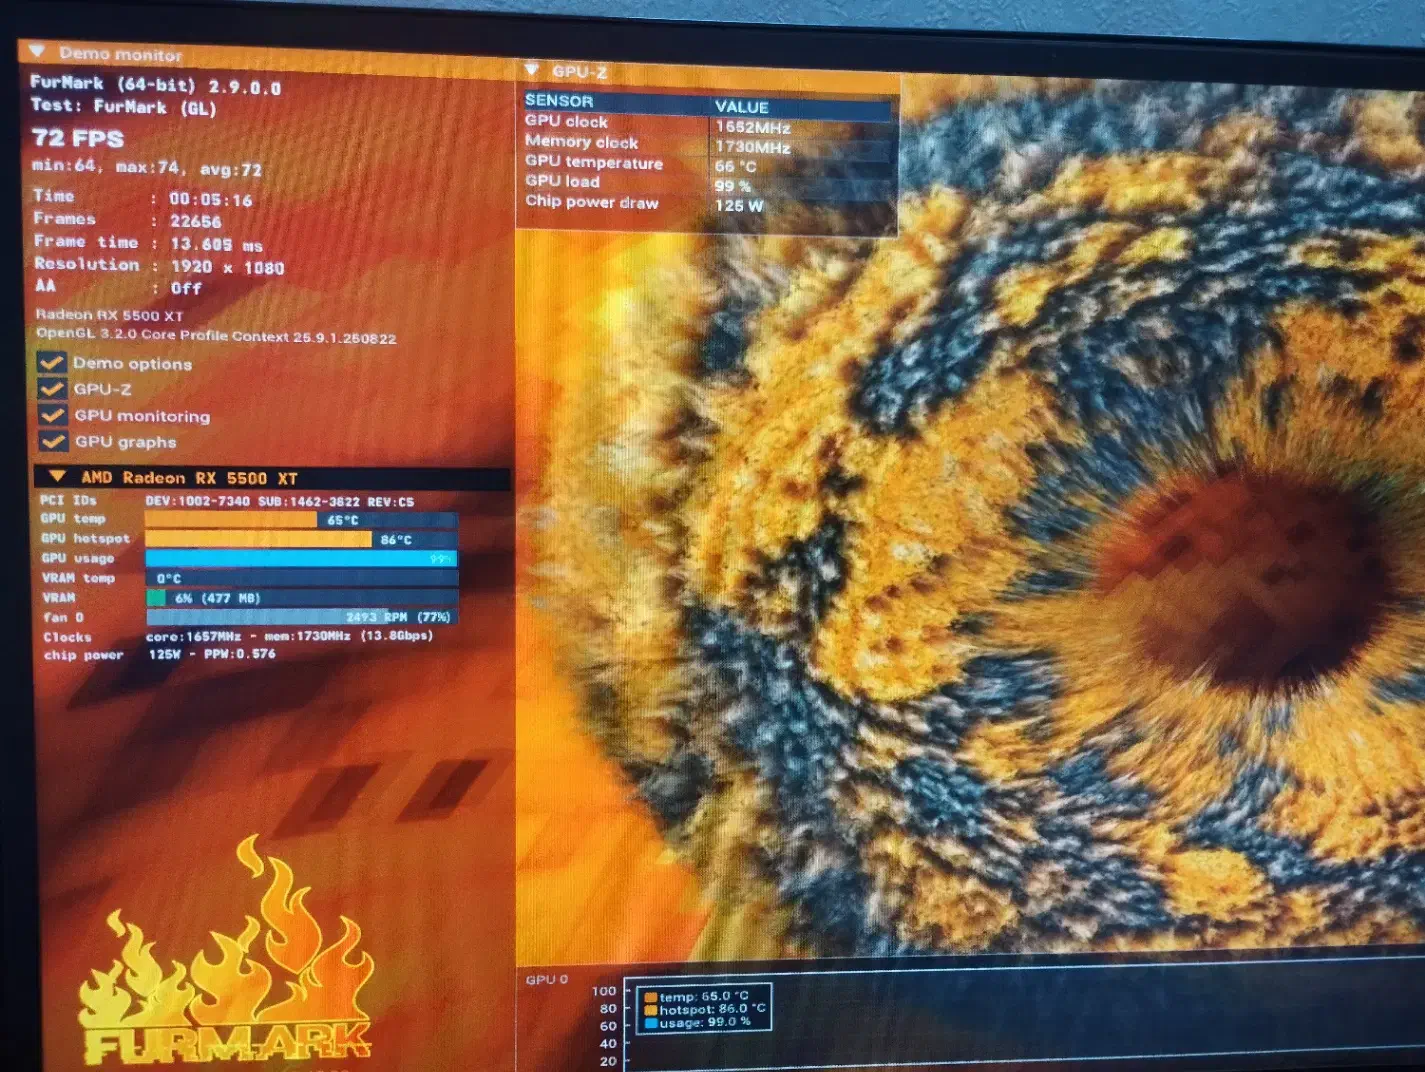This screenshot has width=1425, height=1072.
Task: Click the Memory clock row value 1730MHz
Action: pyautogui.click(x=752, y=147)
